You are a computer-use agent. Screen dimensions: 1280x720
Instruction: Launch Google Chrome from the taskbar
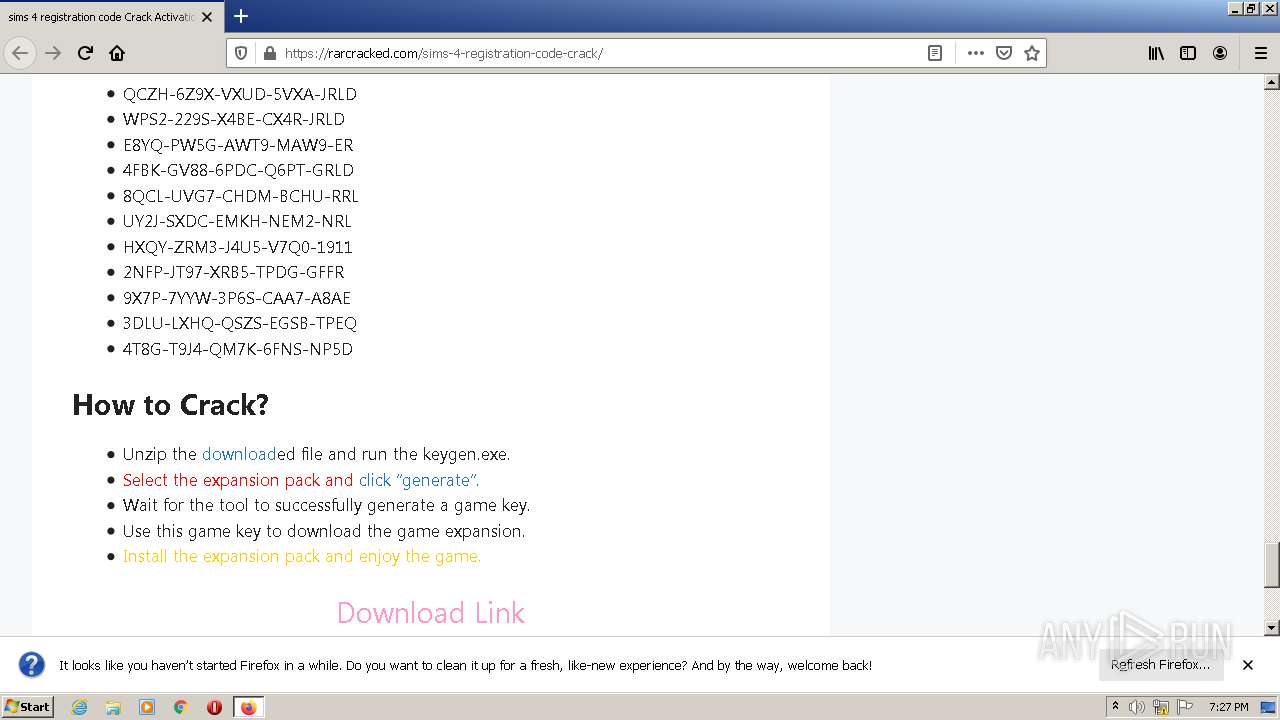[x=181, y=707]
